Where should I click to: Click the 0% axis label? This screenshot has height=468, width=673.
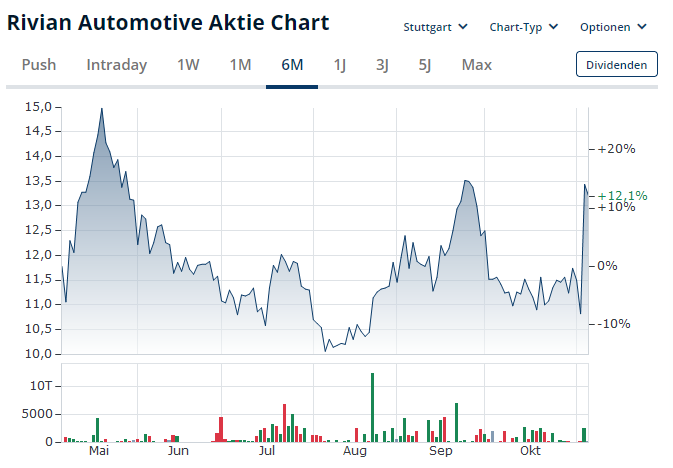click(607, 266)
